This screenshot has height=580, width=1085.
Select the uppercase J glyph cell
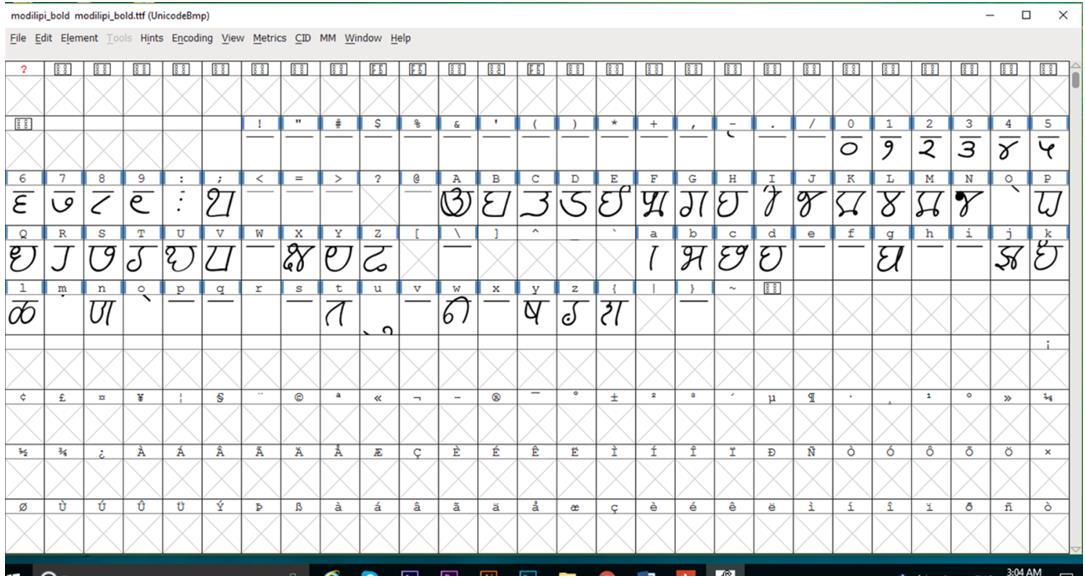click(x=812, y=204)
